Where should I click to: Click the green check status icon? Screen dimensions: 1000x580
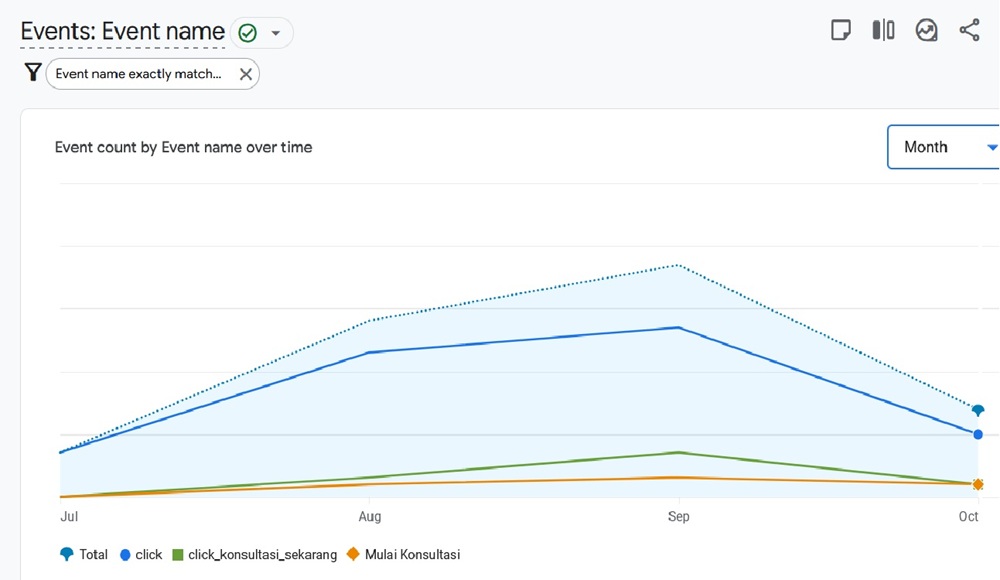(247, 33)
